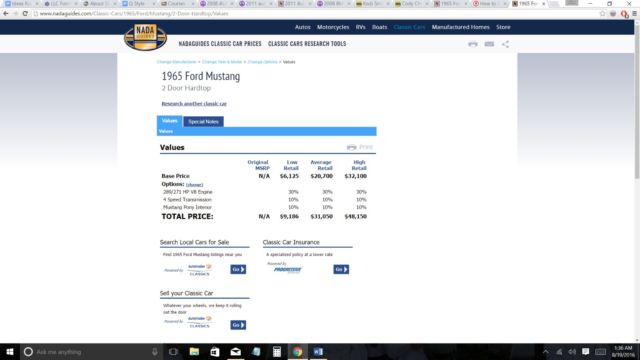This screenshot has width=640, height=360.
Task: Bookmark page with star icon
Action: click(x=602, y=13)
